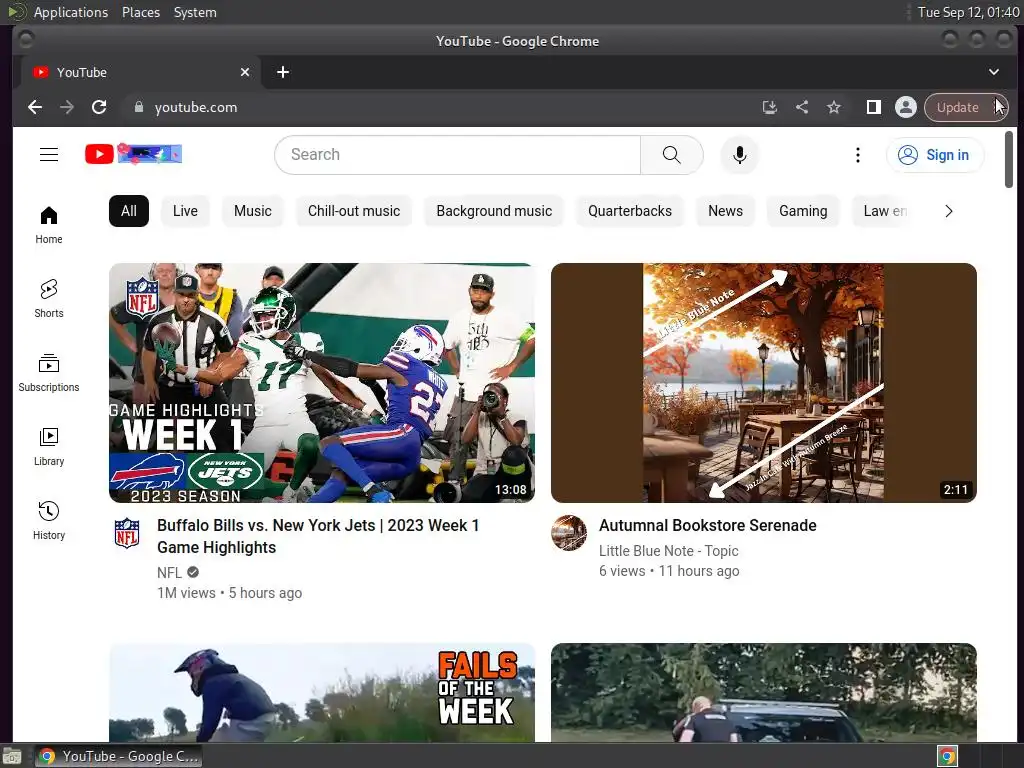Image resolution: width=1024 pixels, height=768 pixels.
Task: Bookmark this page with star icon
Action: pos(834,107)
